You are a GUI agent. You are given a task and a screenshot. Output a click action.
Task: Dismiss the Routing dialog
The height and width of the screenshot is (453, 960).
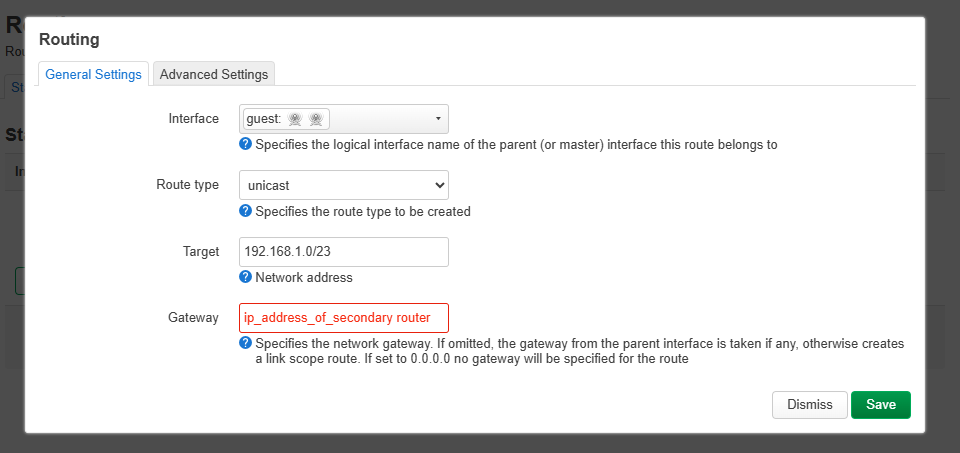tap(809, 405)
